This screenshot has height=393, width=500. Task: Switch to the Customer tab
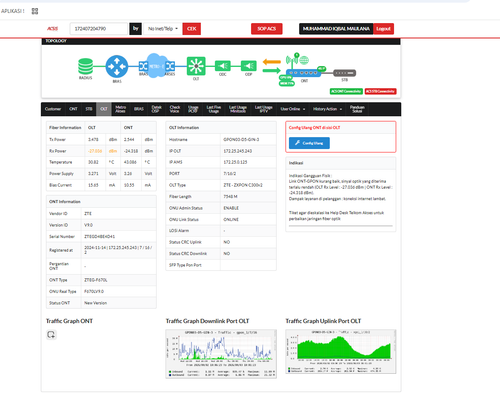point(53,109)
